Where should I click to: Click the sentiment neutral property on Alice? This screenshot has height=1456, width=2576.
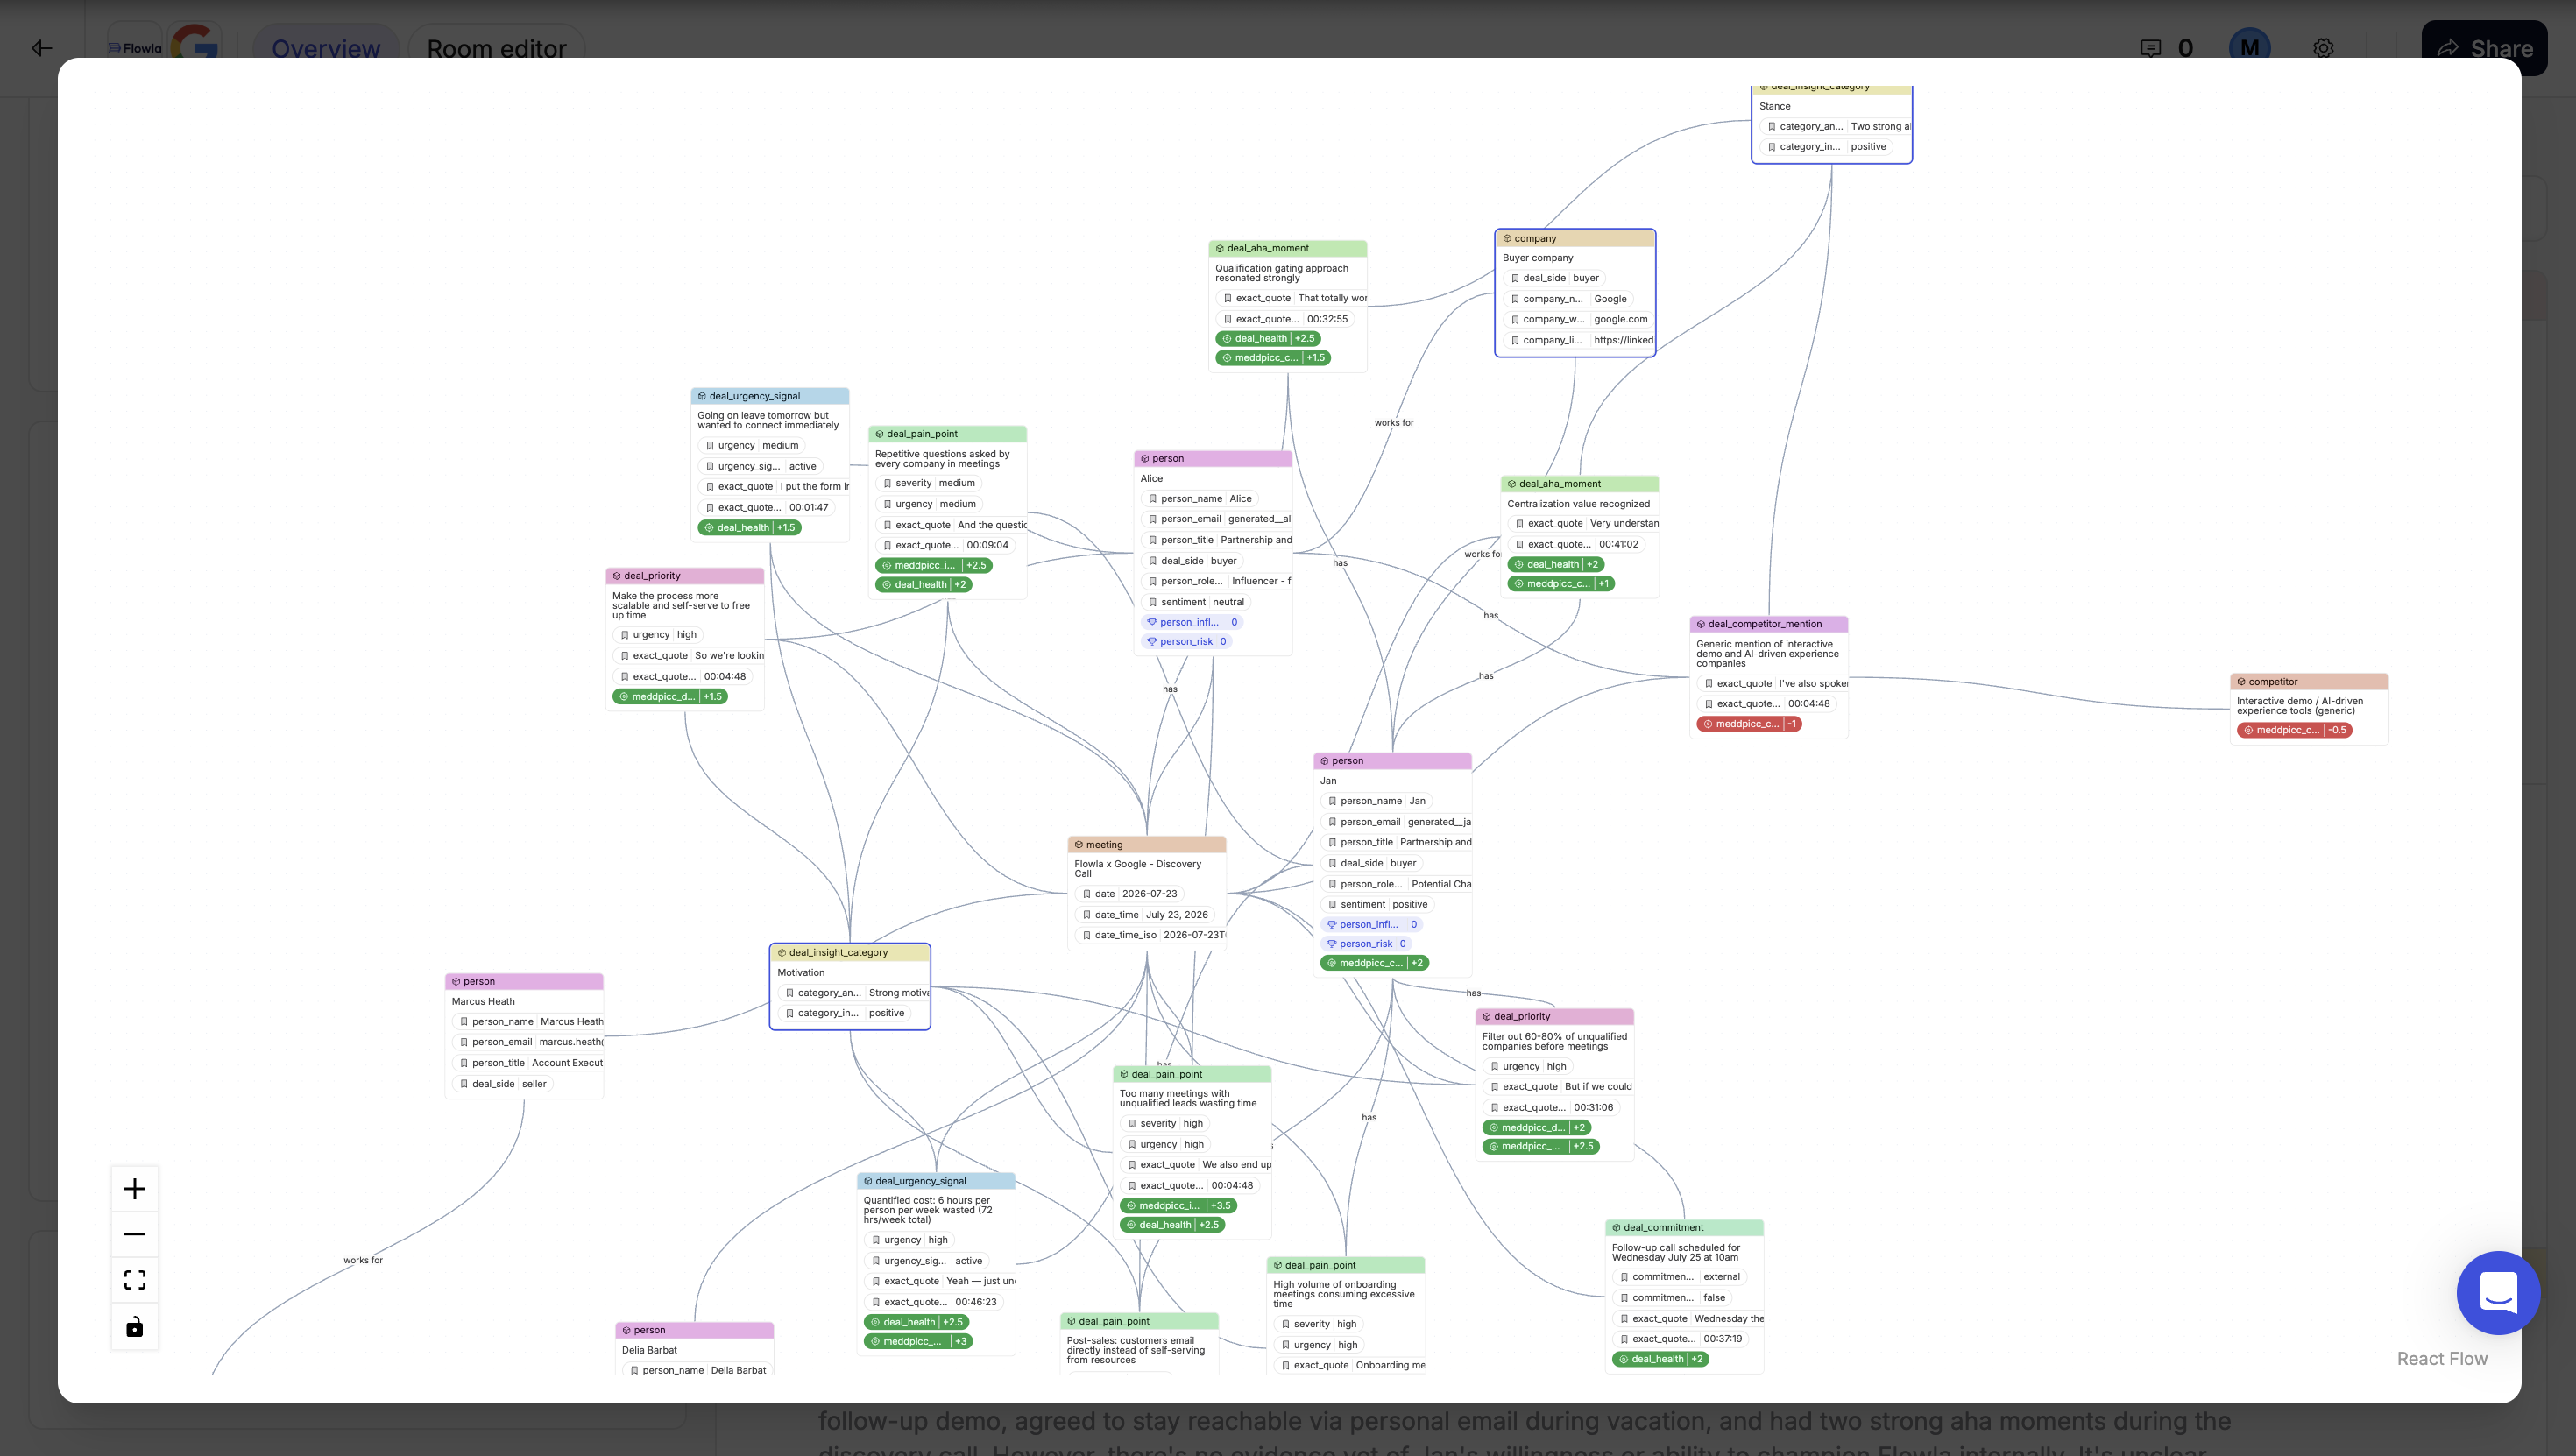coord(1197,602)
